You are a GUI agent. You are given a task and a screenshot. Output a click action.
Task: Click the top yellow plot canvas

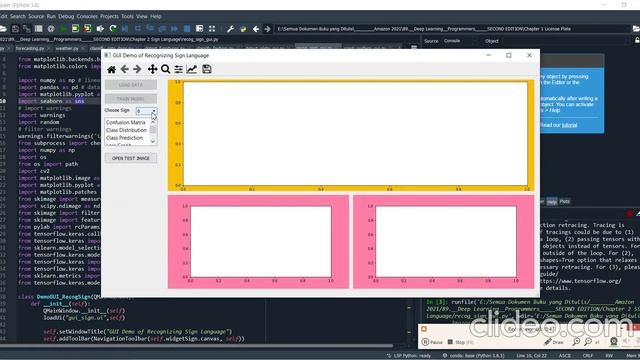coord(351,136)
